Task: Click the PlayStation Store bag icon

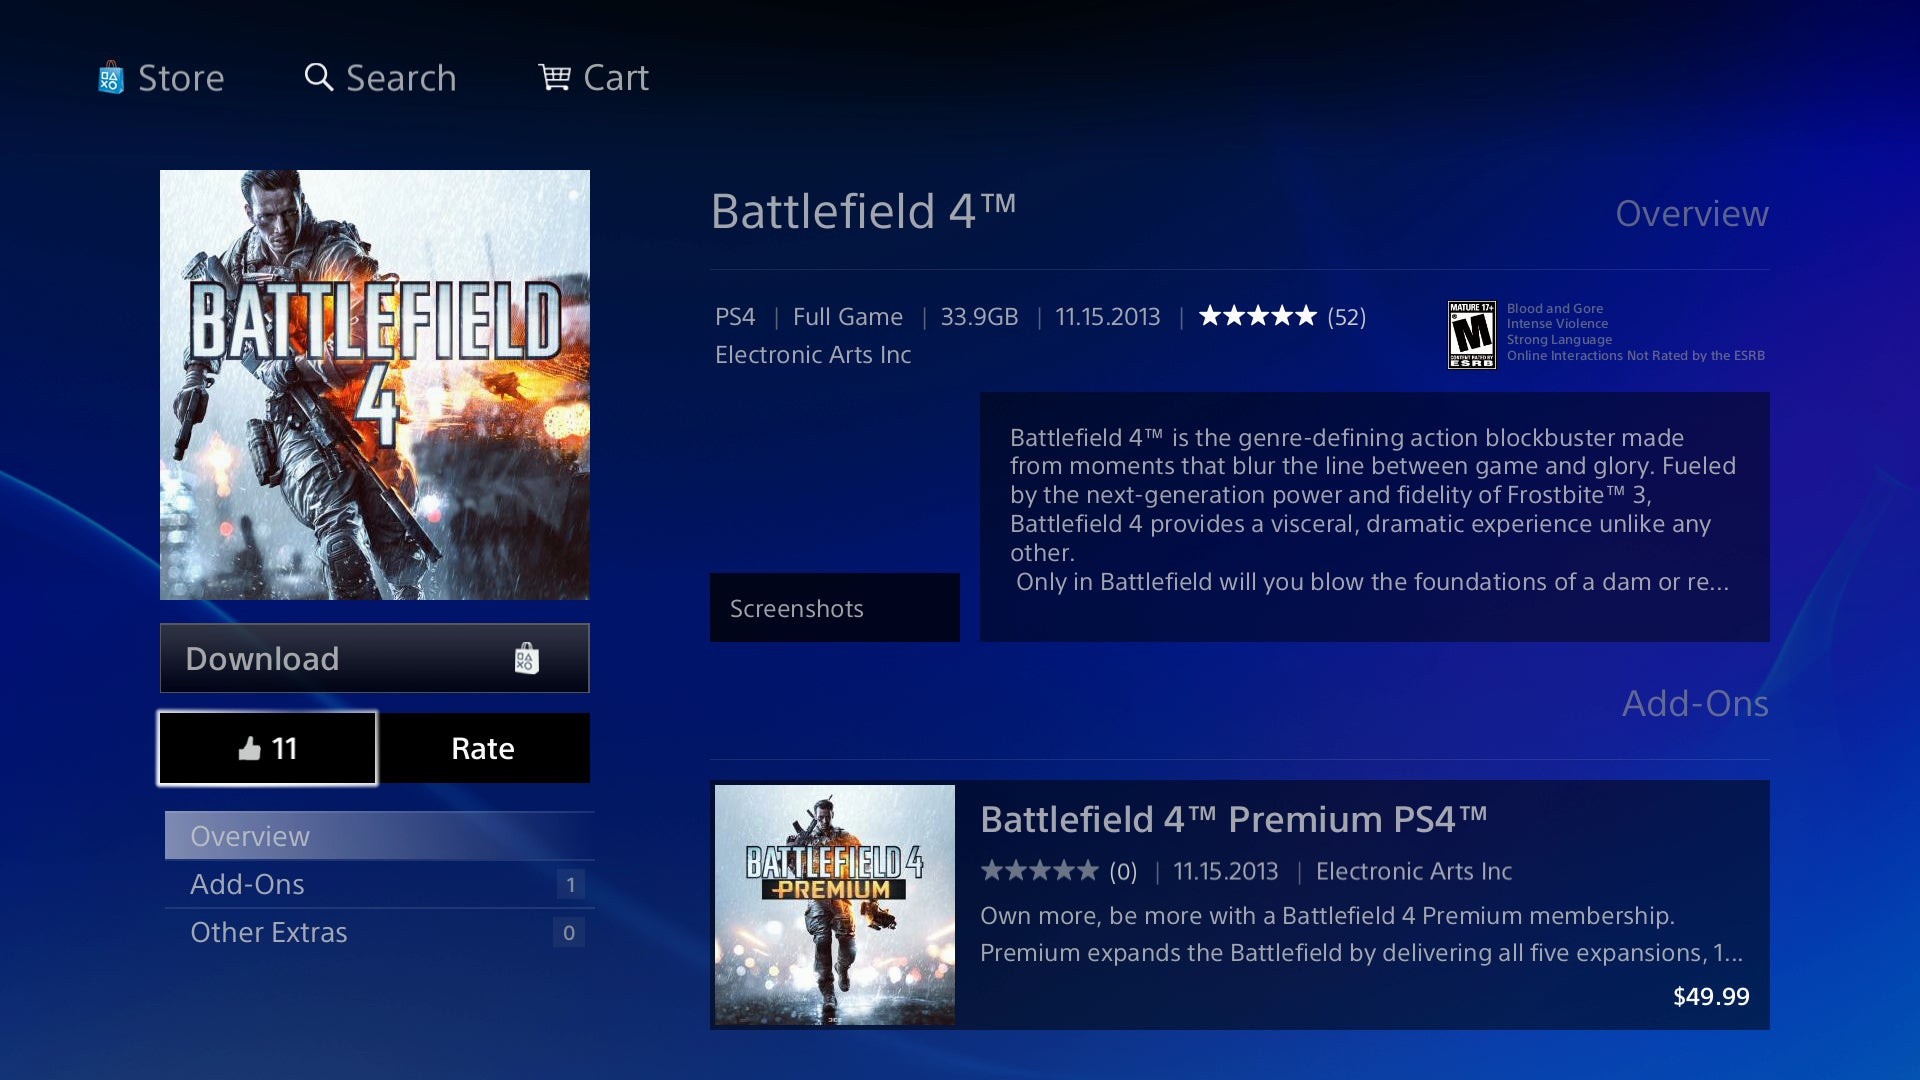Action: (x=110, y=78)
